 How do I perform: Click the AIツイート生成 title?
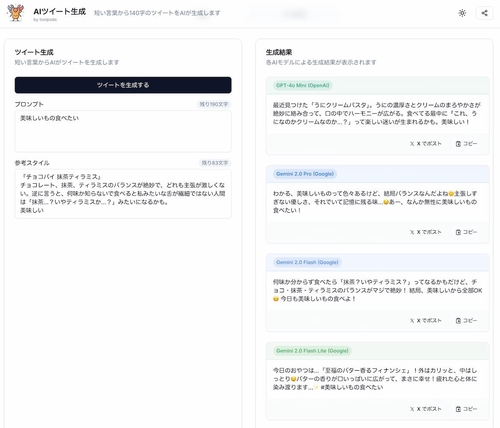tap(60, 12)
